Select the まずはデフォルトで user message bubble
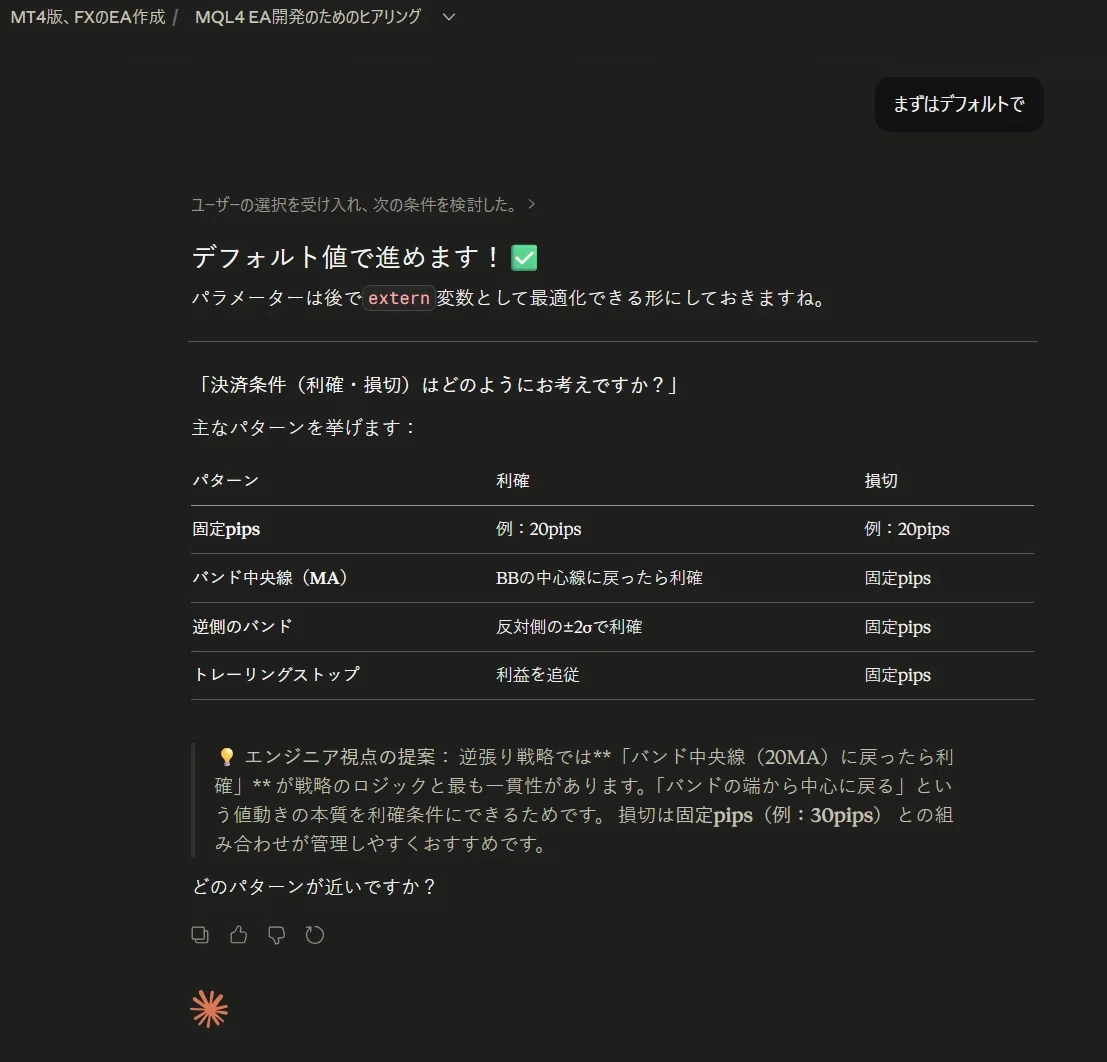1107x1062 pixels. coord(959,105)
